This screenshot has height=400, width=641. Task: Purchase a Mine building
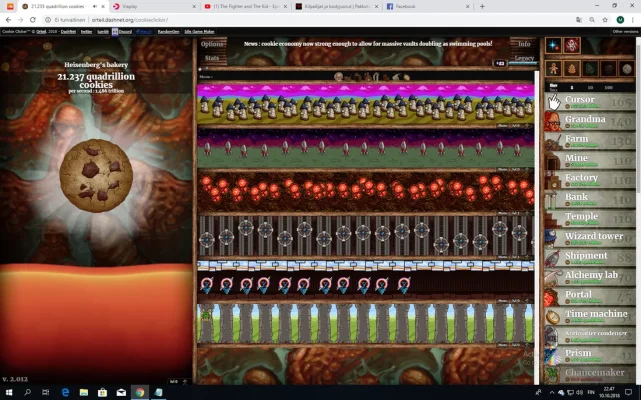coord(590,160)
